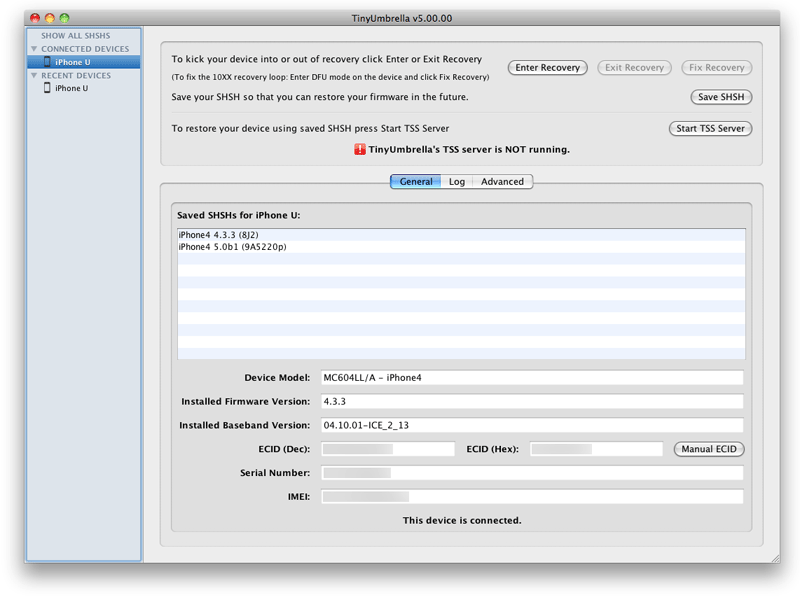Select Show All SHSHs in sidebar

point(75,36)
